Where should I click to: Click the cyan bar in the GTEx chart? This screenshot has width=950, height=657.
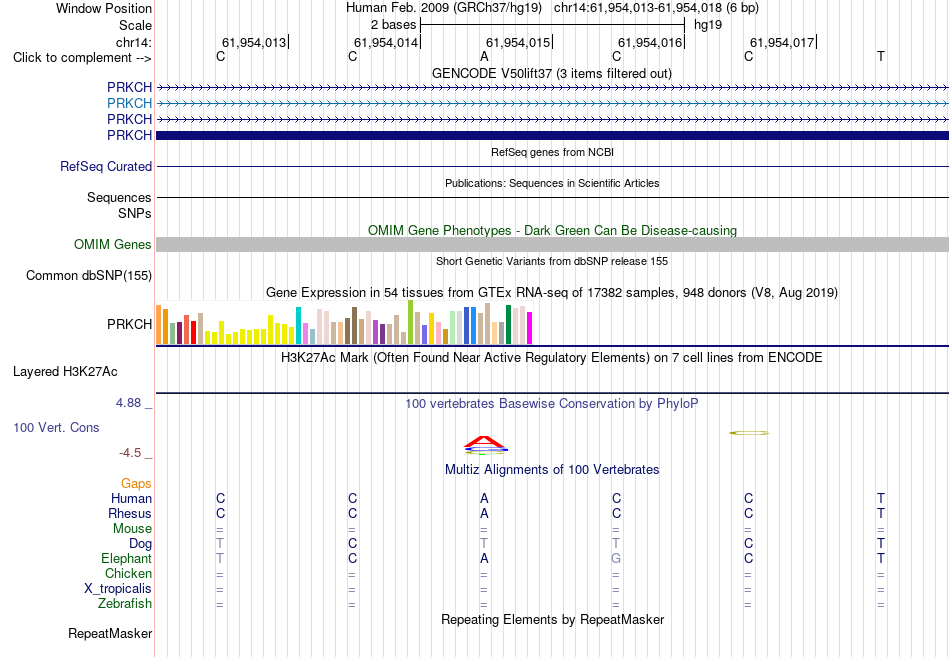tap(298, 325)
